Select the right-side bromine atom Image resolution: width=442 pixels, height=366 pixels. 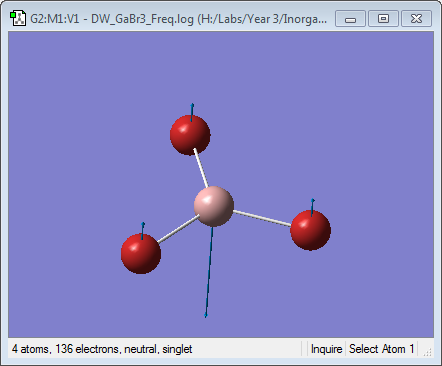point(311,230)
